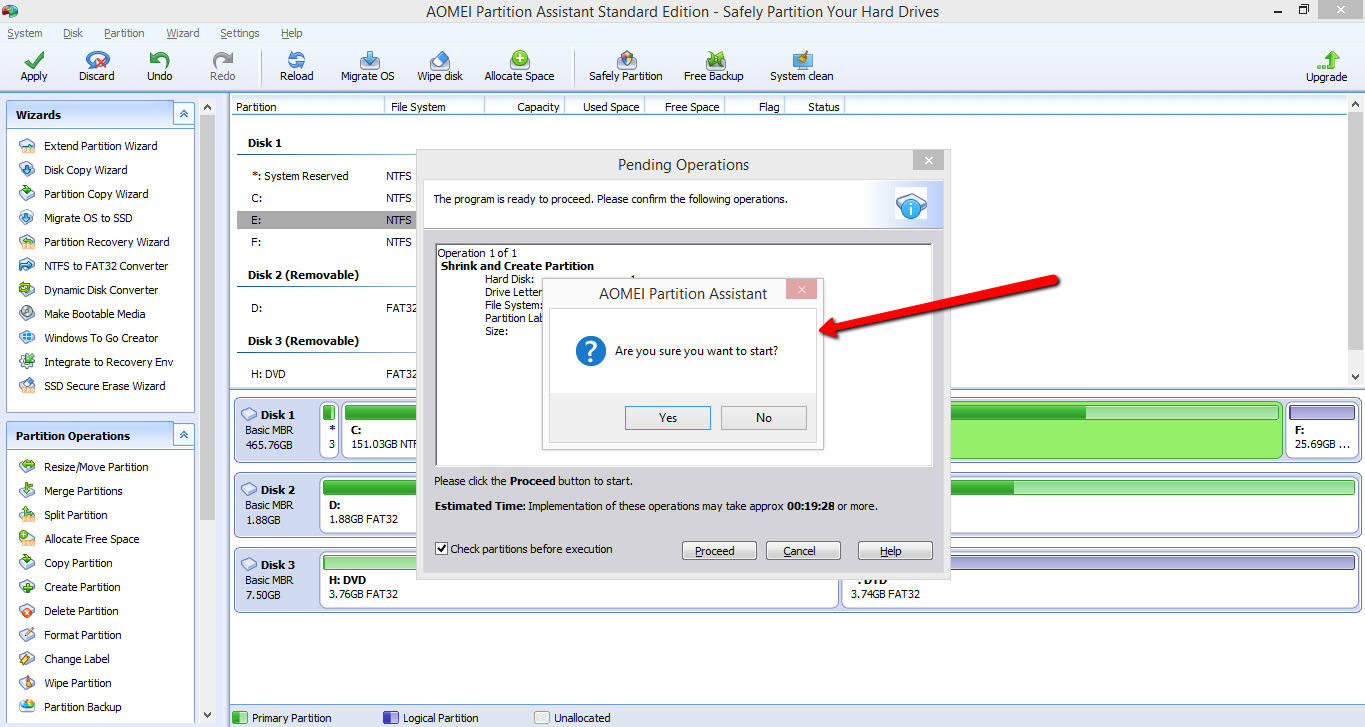
Task: Click the Discard toolbar icon
Action: [97, 67]
